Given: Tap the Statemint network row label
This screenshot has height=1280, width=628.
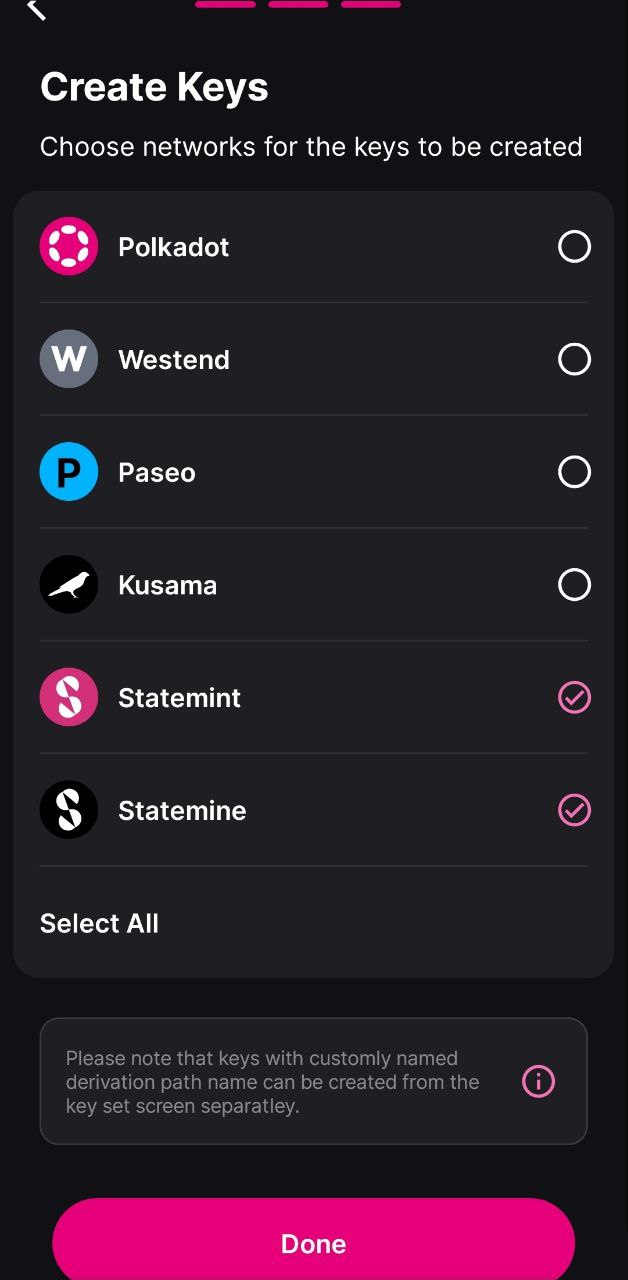Looking at the screenshot, I should pyautogui.click(x=180, y=697).
